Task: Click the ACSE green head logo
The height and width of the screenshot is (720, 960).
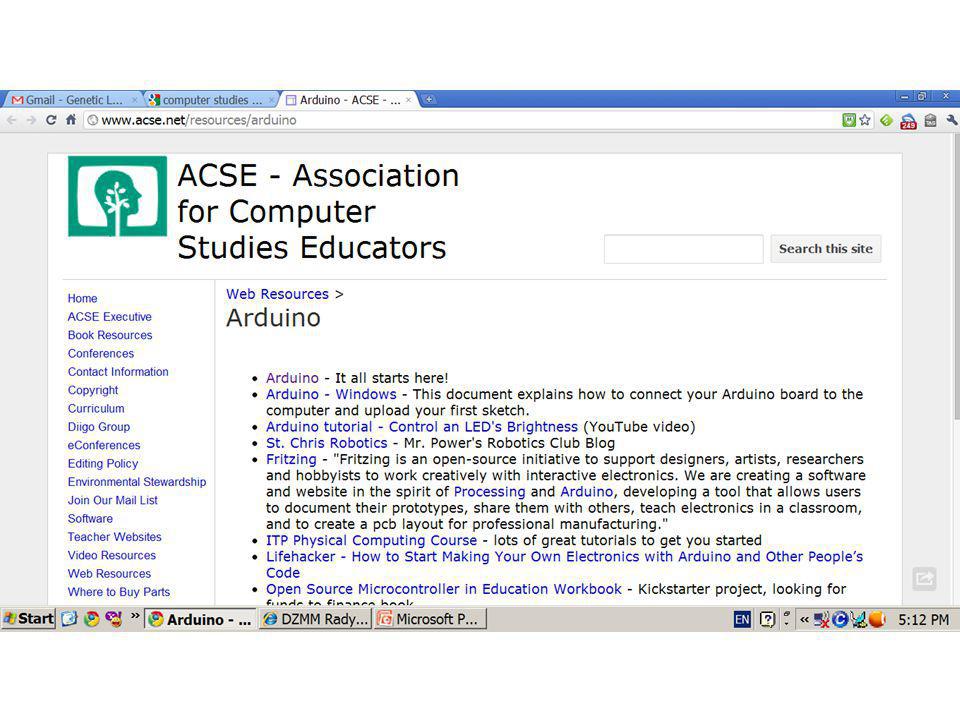Action: (x=117, y=196)
